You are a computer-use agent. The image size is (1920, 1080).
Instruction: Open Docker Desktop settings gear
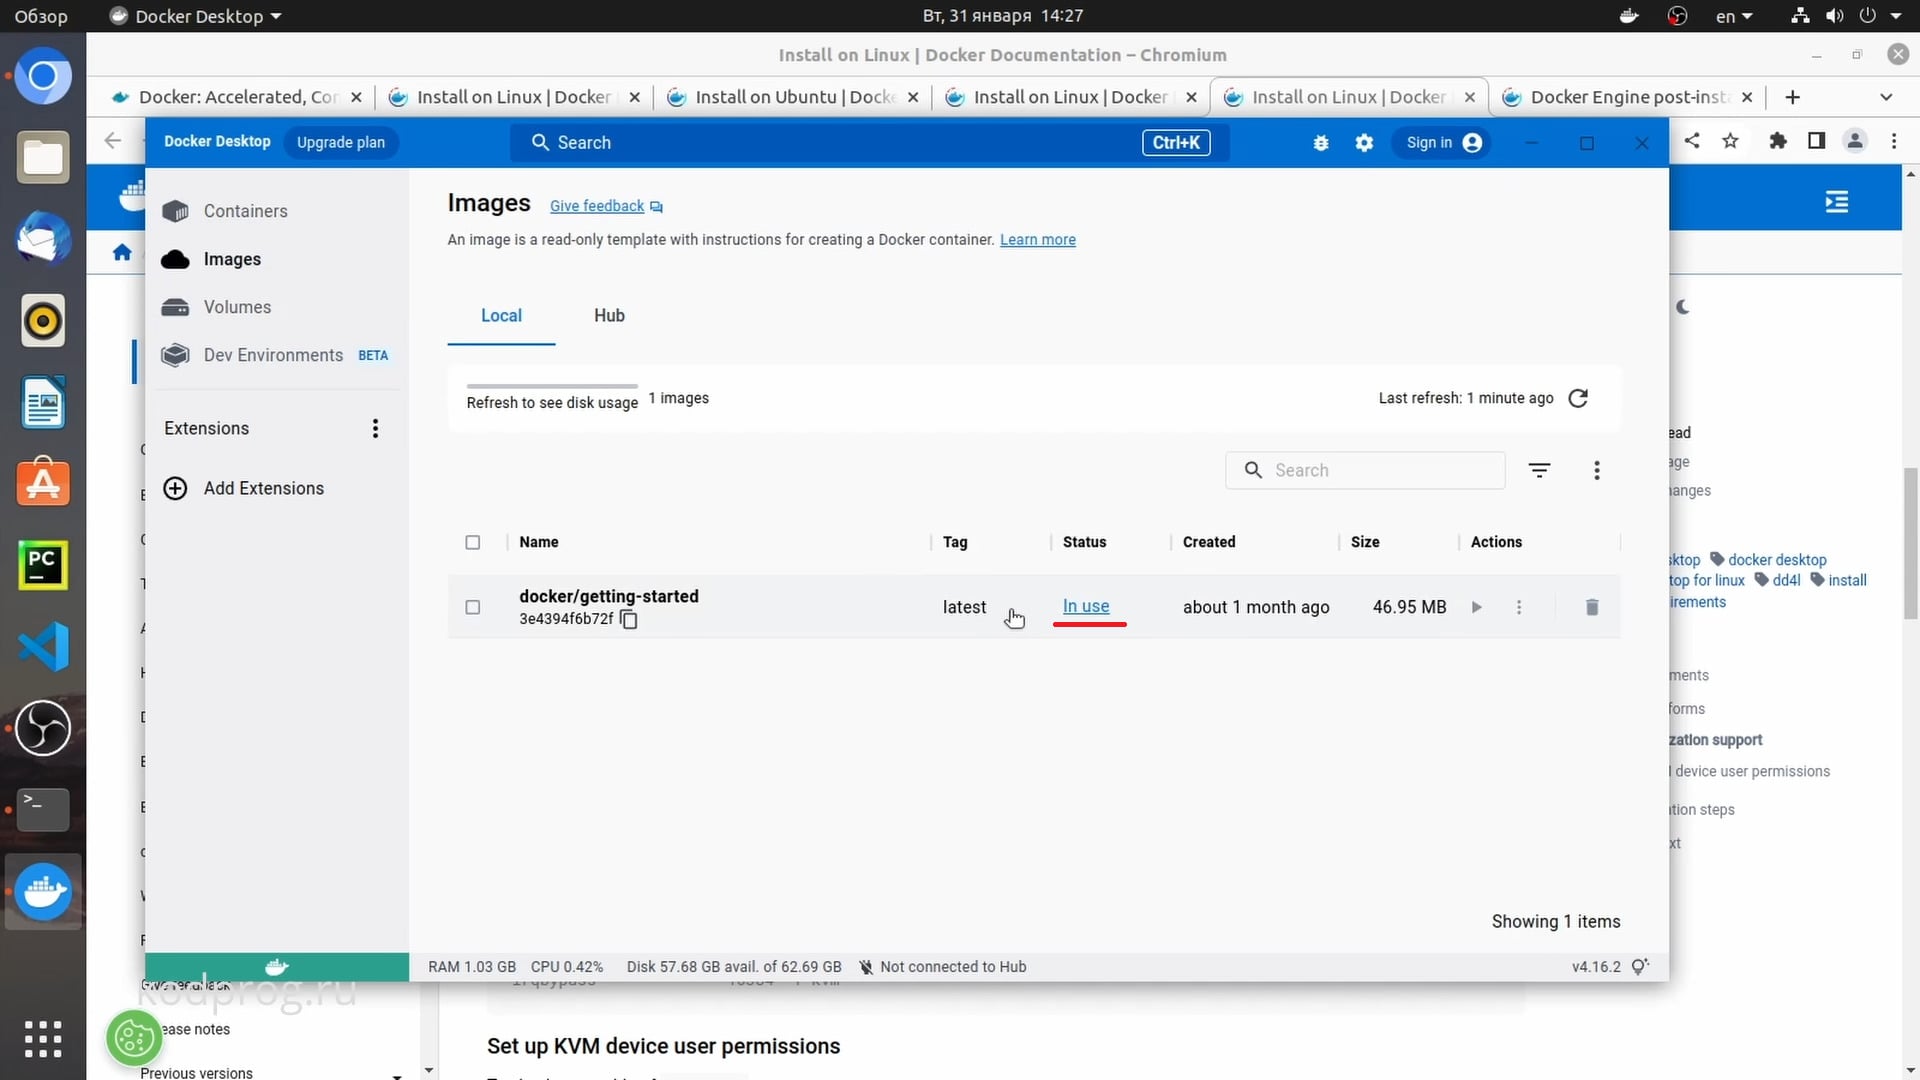click(1364, 143)
